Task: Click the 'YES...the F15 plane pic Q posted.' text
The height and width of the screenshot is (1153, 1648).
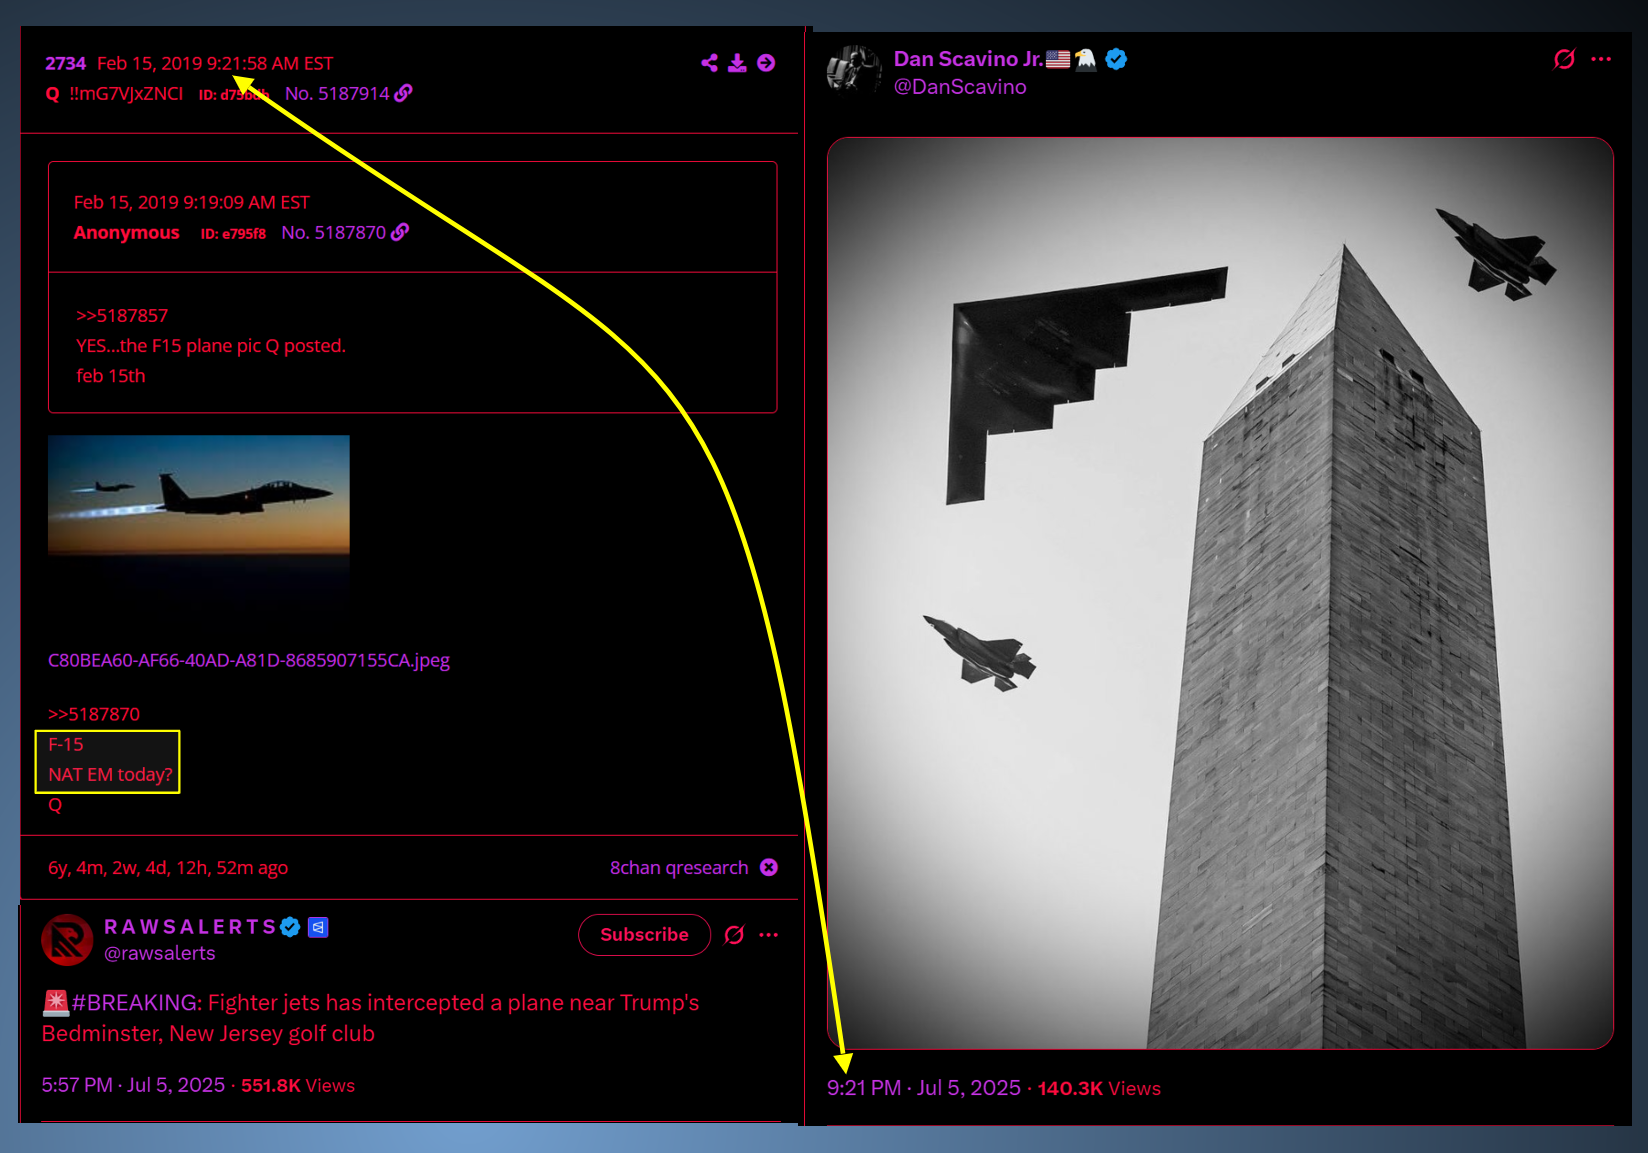Action: [x=211, y=345]
